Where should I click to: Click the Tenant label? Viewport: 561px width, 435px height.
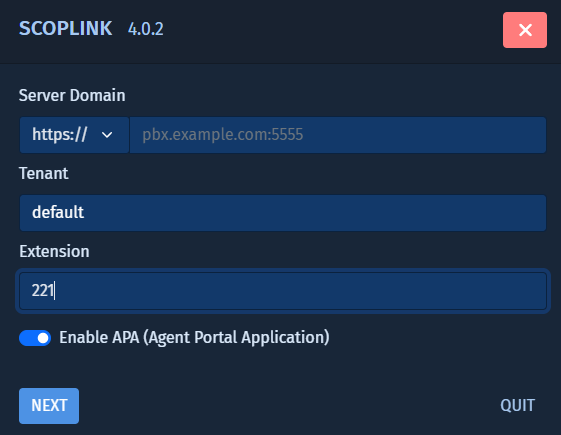[x=43, y=173]
